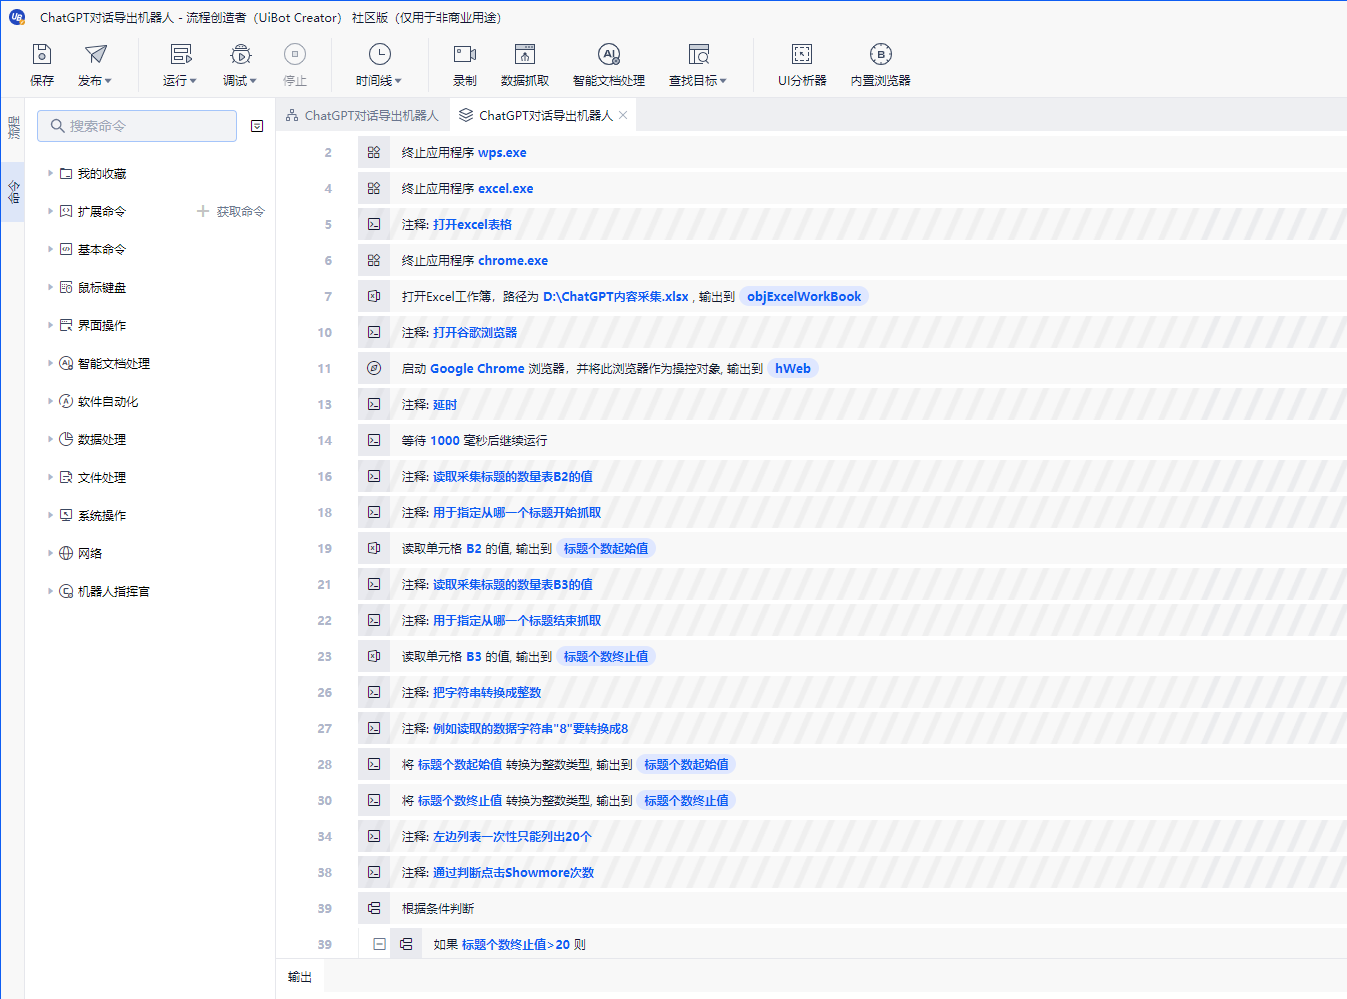Click in the 搜索命令 search field
The height and width of the screenshot is (999, 1347).
(137, 126)
